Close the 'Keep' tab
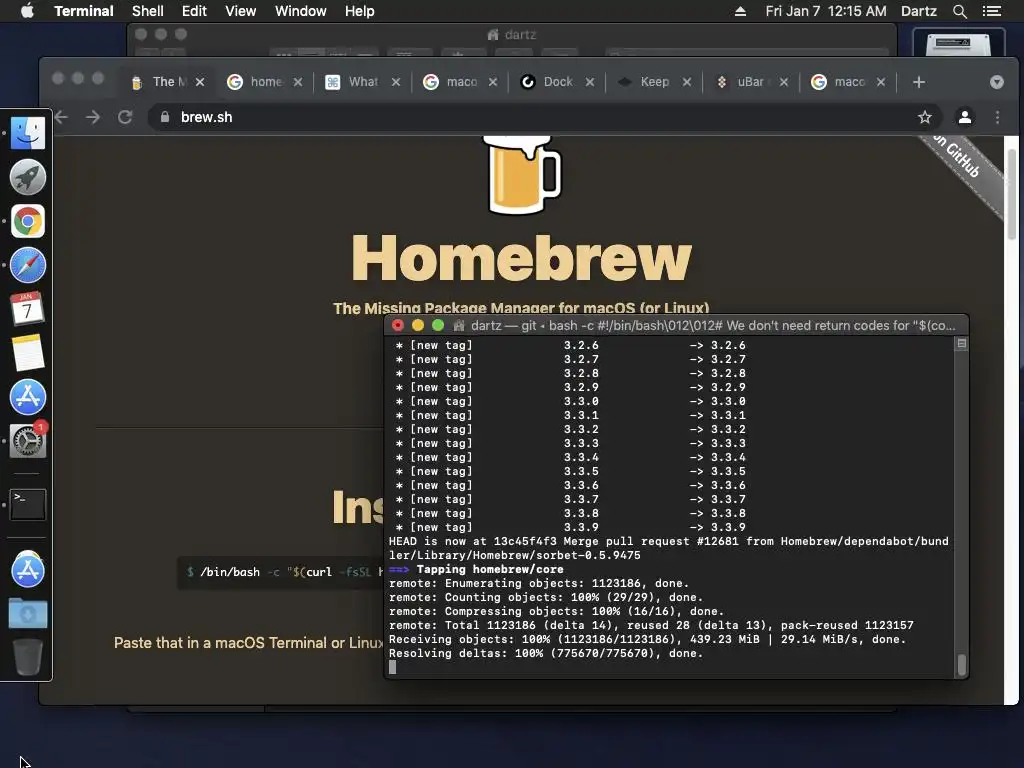Viewport: 1024px width, 768px height. coord(686,82)
